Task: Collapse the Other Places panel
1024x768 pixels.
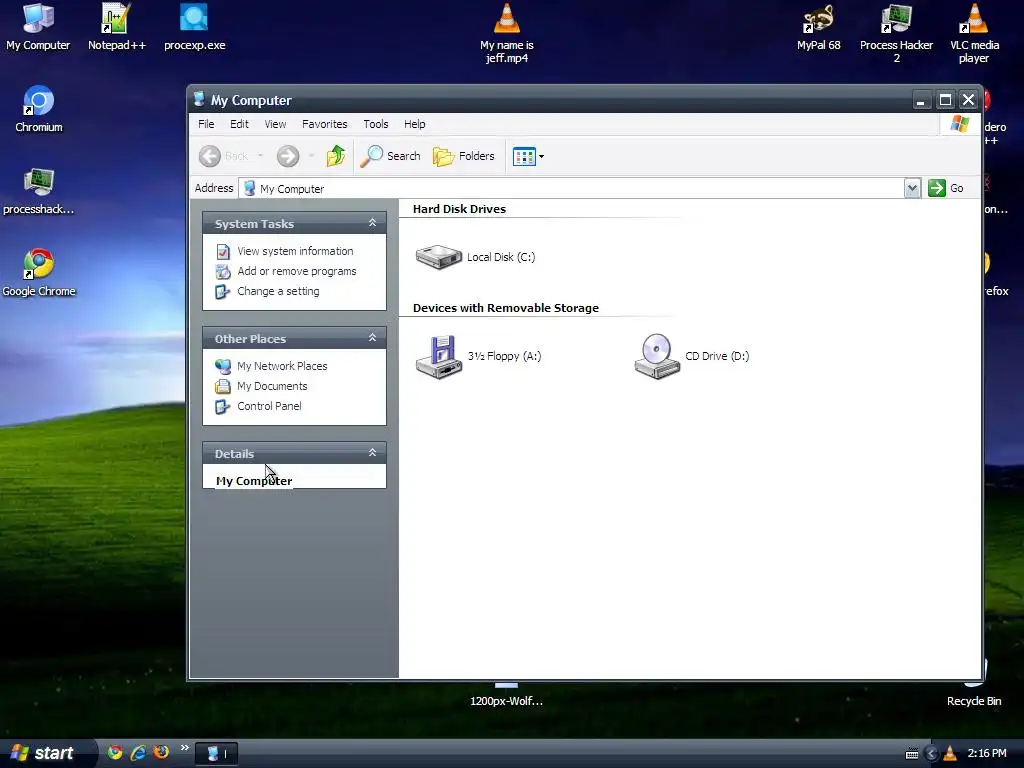Action: click(372, 338)
